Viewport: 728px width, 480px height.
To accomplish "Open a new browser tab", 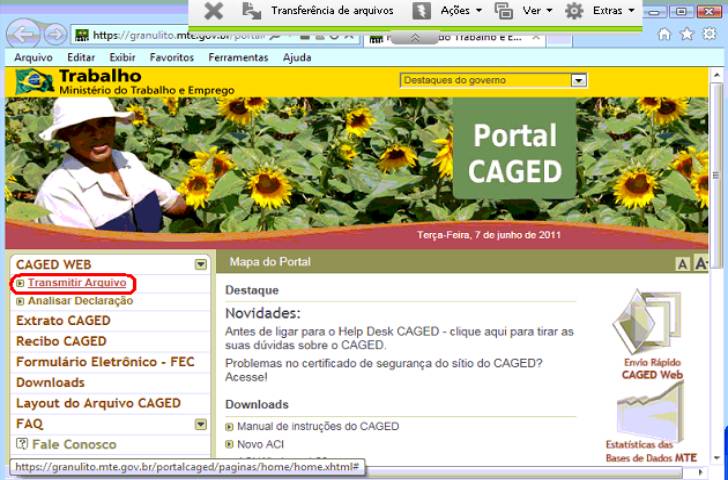I will 559,39.
